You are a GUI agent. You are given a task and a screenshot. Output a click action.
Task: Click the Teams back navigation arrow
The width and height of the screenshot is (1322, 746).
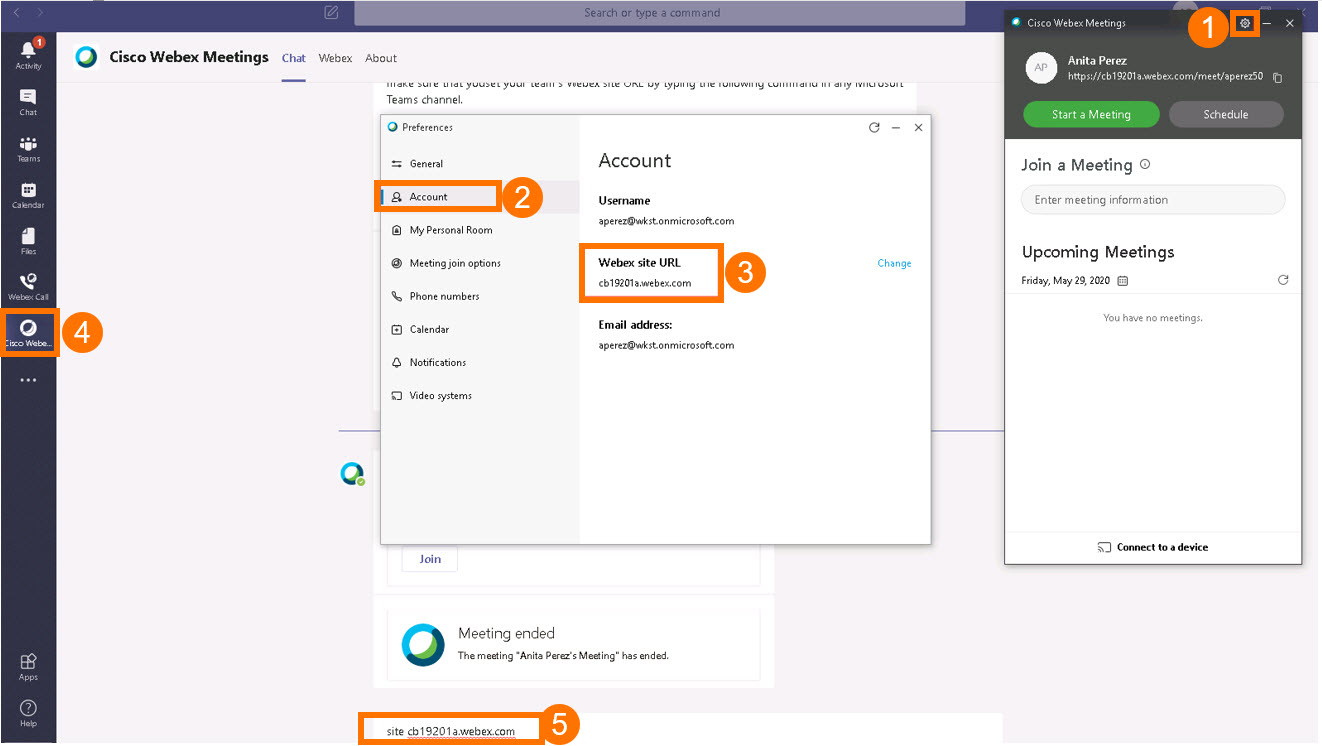[16, 12]
